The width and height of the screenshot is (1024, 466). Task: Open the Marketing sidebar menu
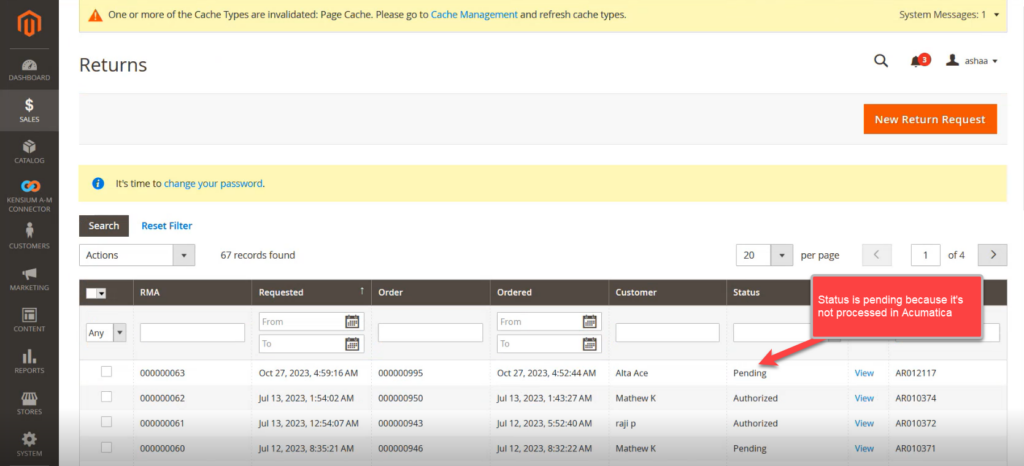pos(29,279)
